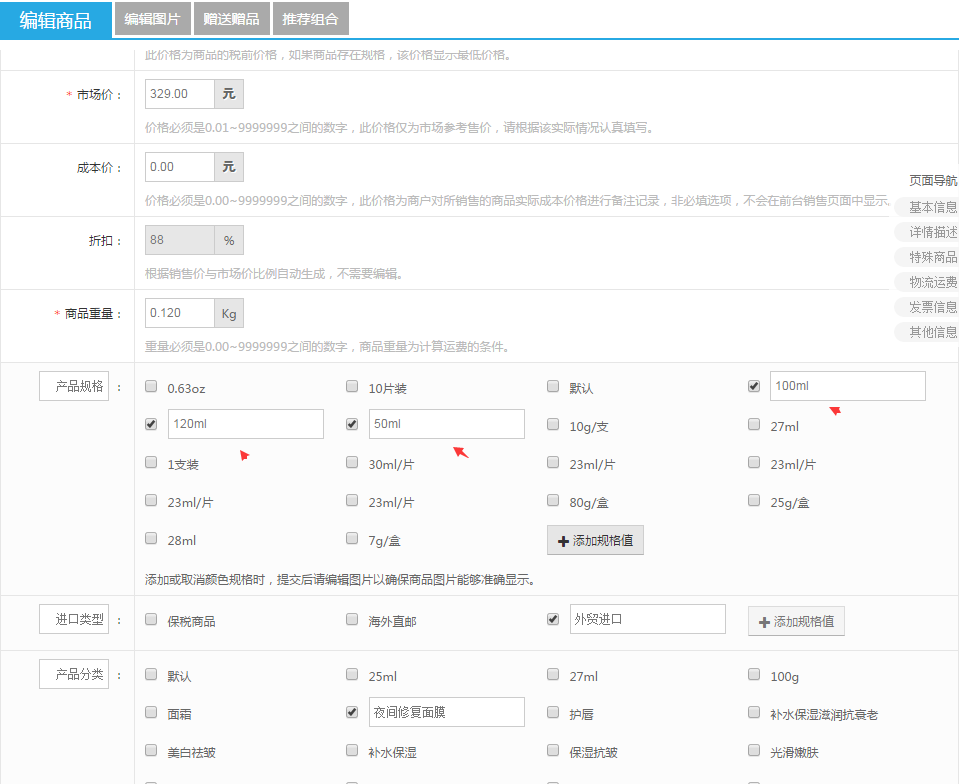Image resolution: width=959 pixels, height=784 pixels.
Task: Uncheck the 120ml spec checkbox
Action: point(151,424)
